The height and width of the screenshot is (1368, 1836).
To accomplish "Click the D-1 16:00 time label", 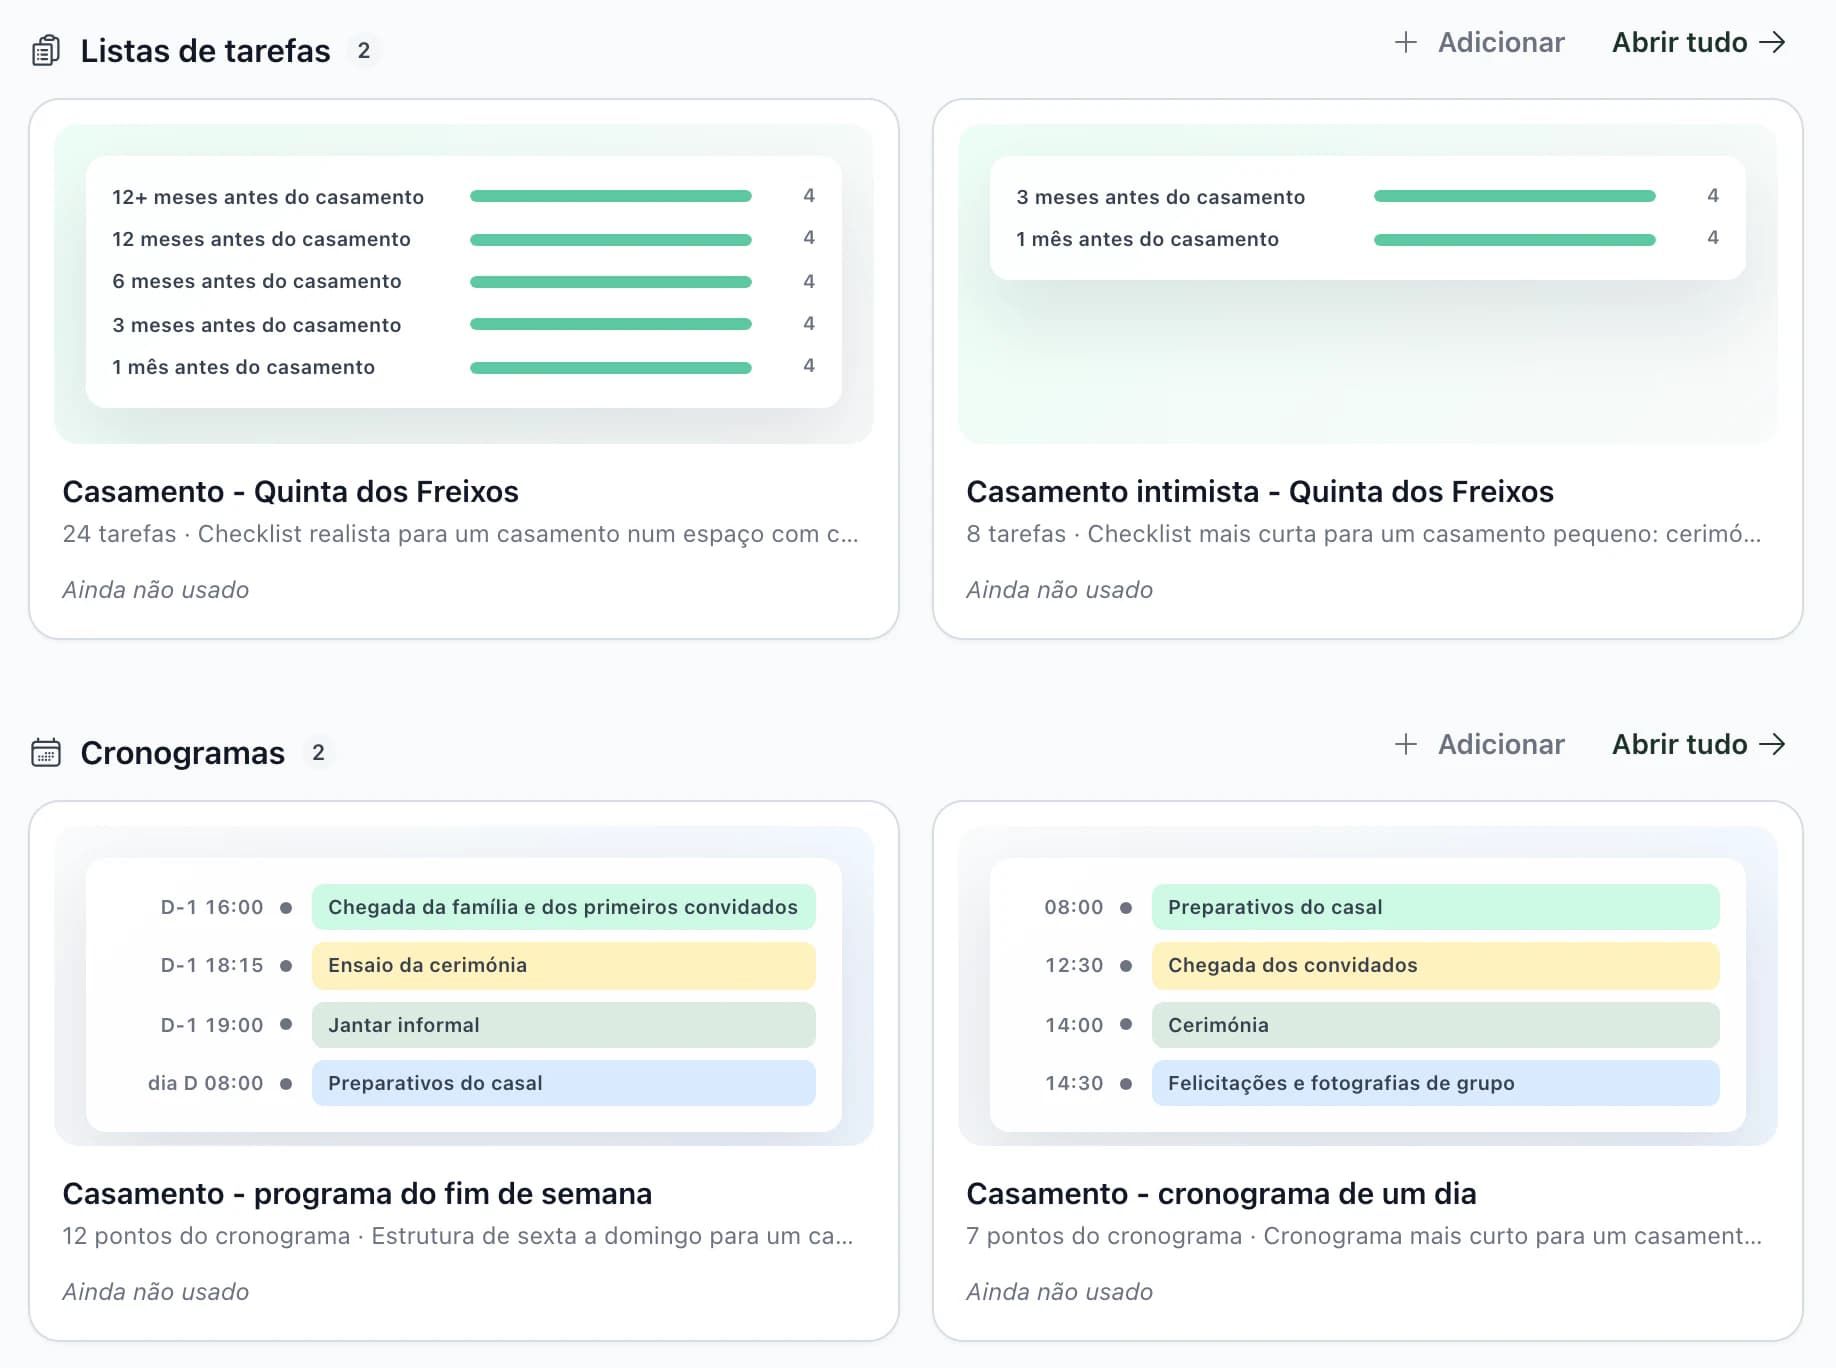I will [x=212, y=907].
